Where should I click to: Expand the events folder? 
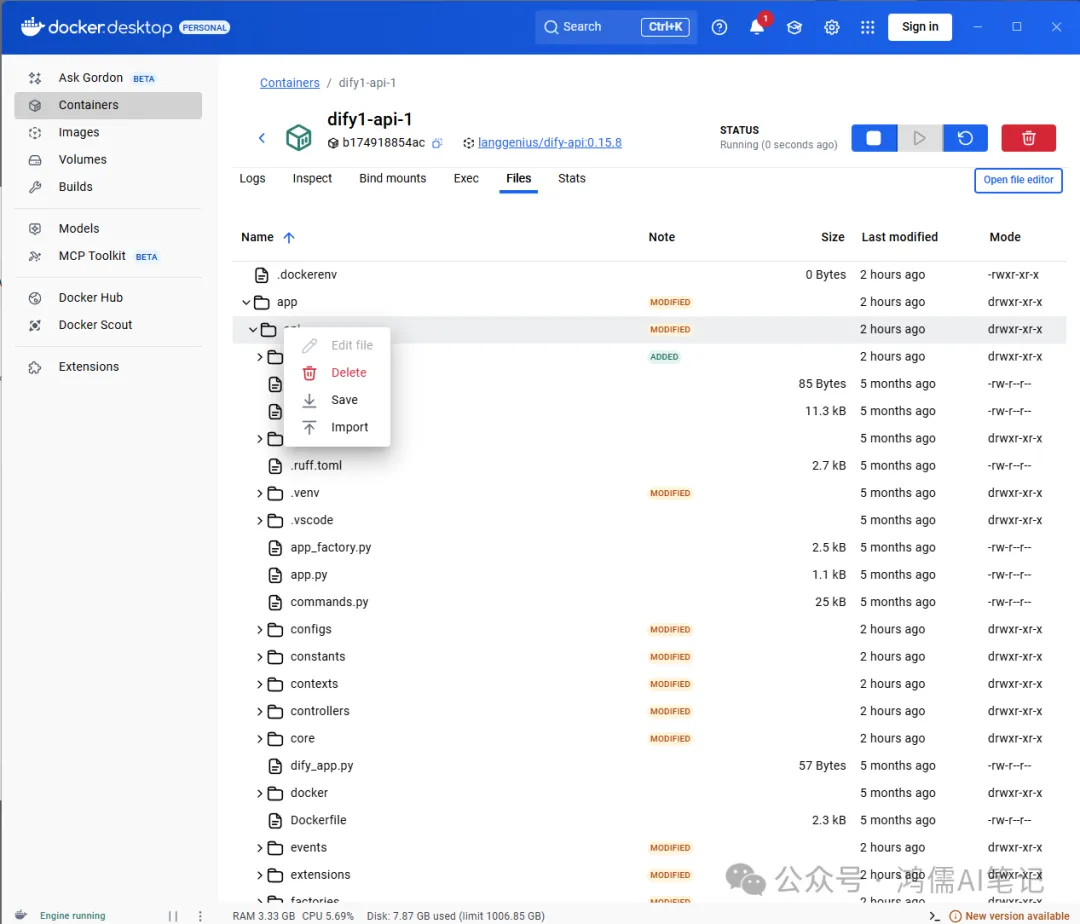click(x=260, y=848)
